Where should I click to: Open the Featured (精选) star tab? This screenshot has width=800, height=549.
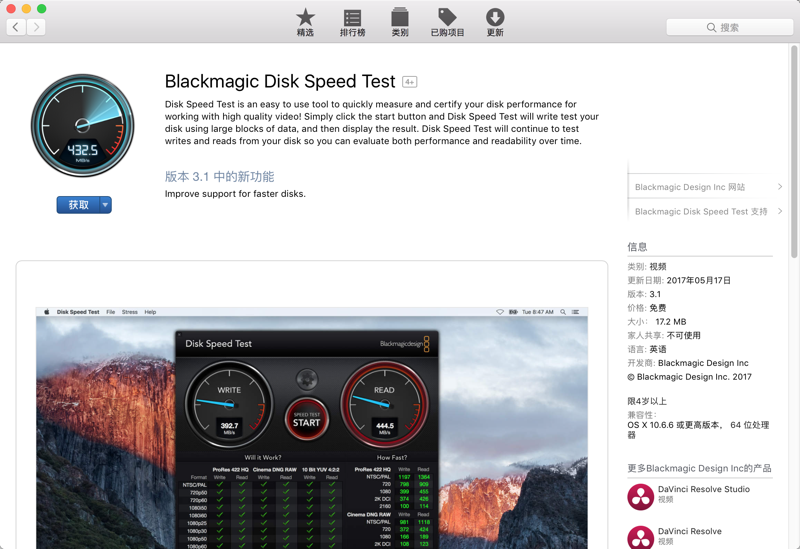305,22
